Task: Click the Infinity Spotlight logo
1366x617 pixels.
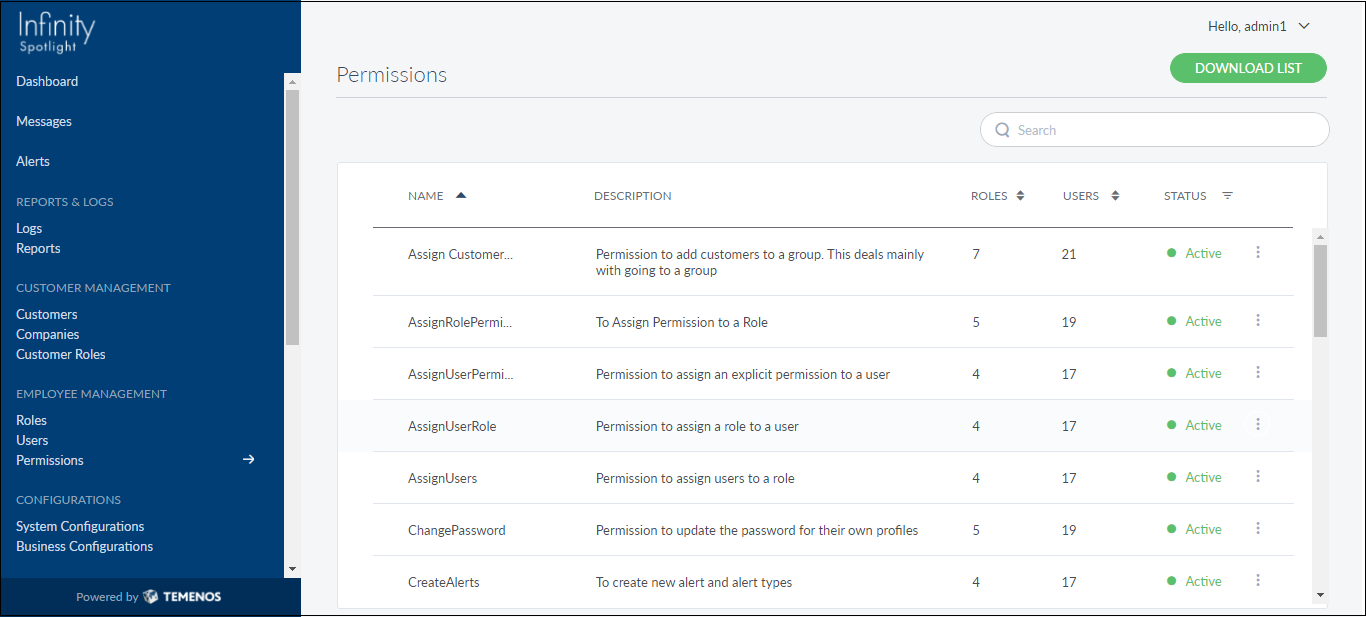Action: [57, 32]
